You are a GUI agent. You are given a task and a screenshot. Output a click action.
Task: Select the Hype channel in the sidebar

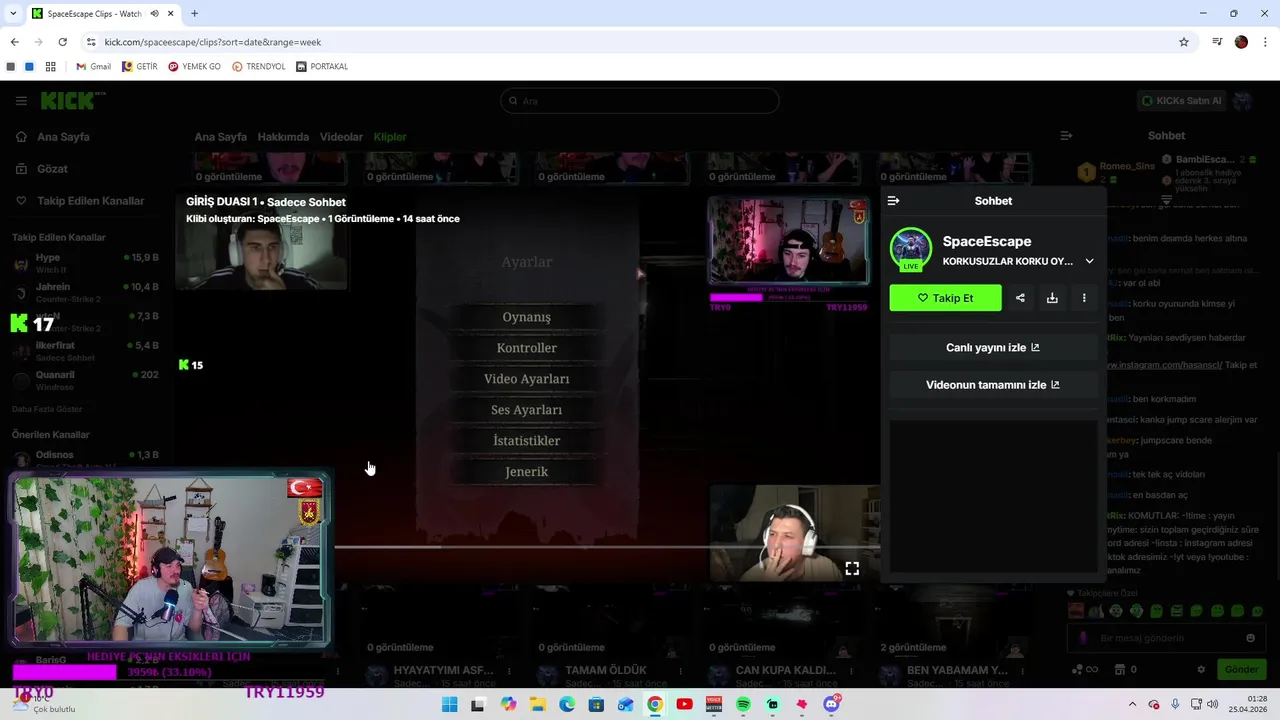[x=85, y=263]
